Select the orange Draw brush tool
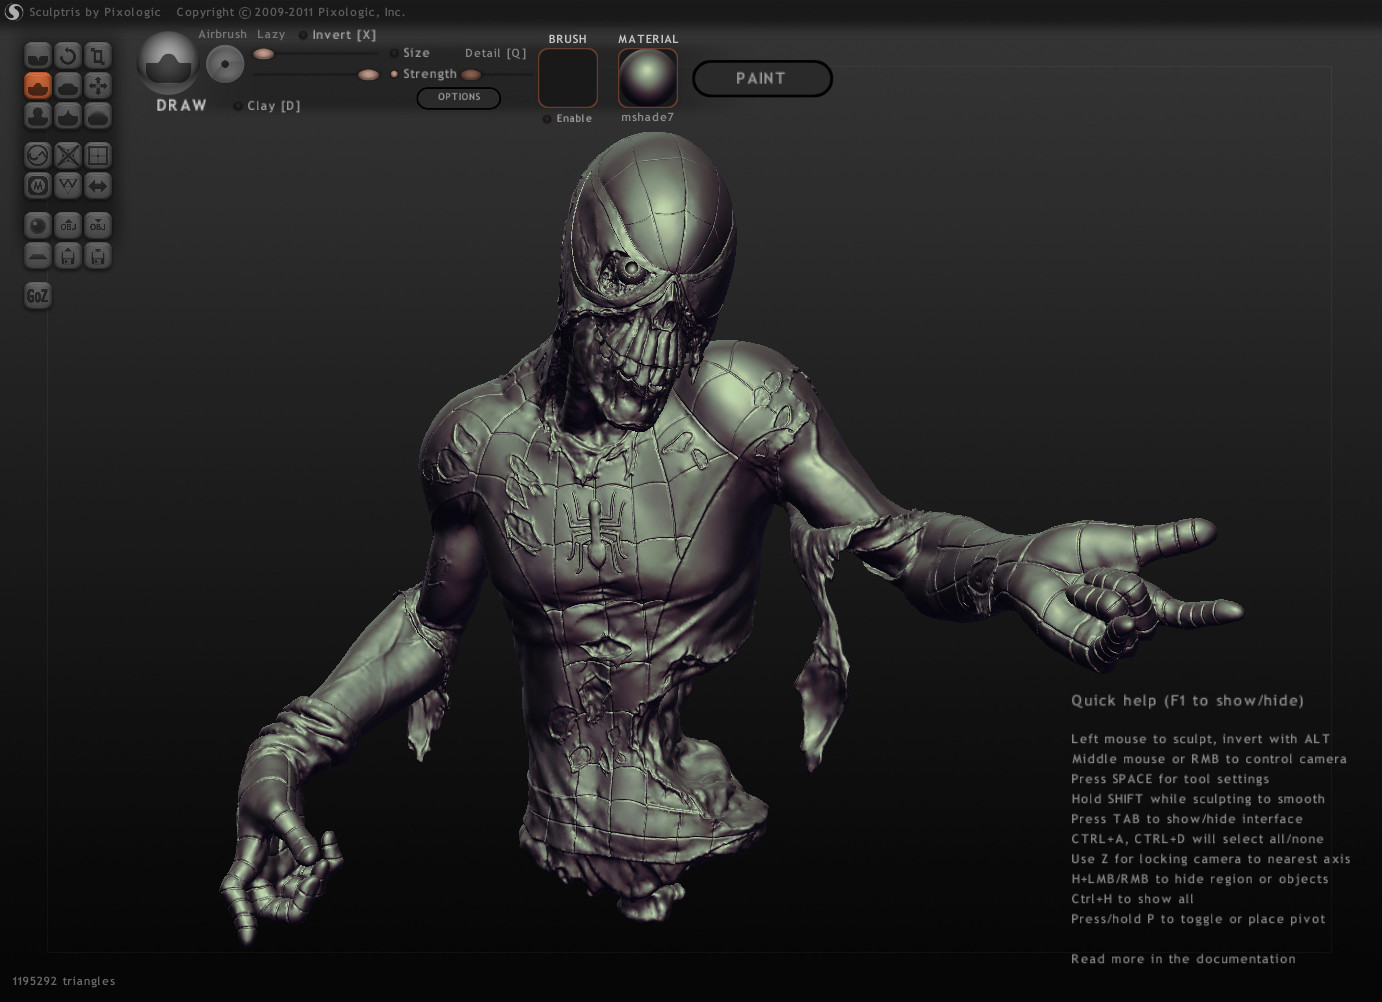Image resolution: width=1382 pixels, height=1002 pixels. [38, 86]
